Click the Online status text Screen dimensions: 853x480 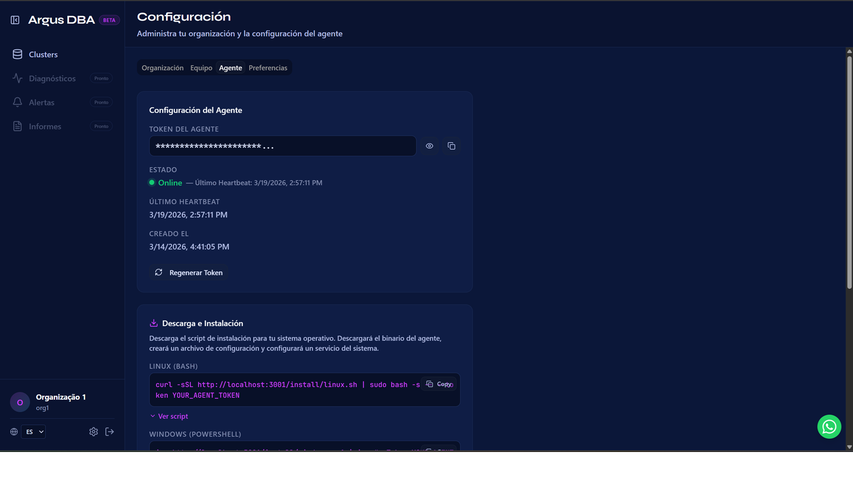click(x=170, y=183)
